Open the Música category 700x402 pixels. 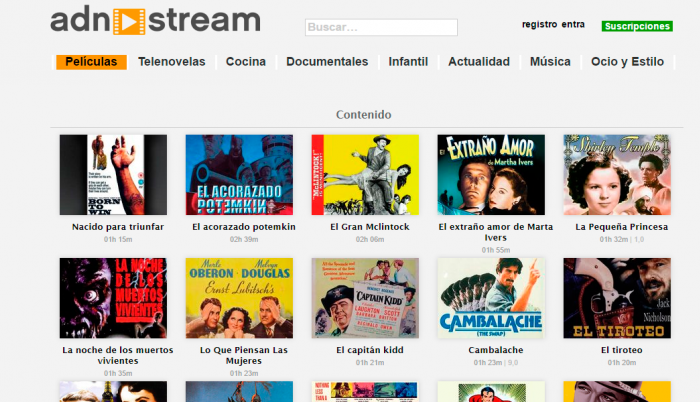tap(550, 62)
